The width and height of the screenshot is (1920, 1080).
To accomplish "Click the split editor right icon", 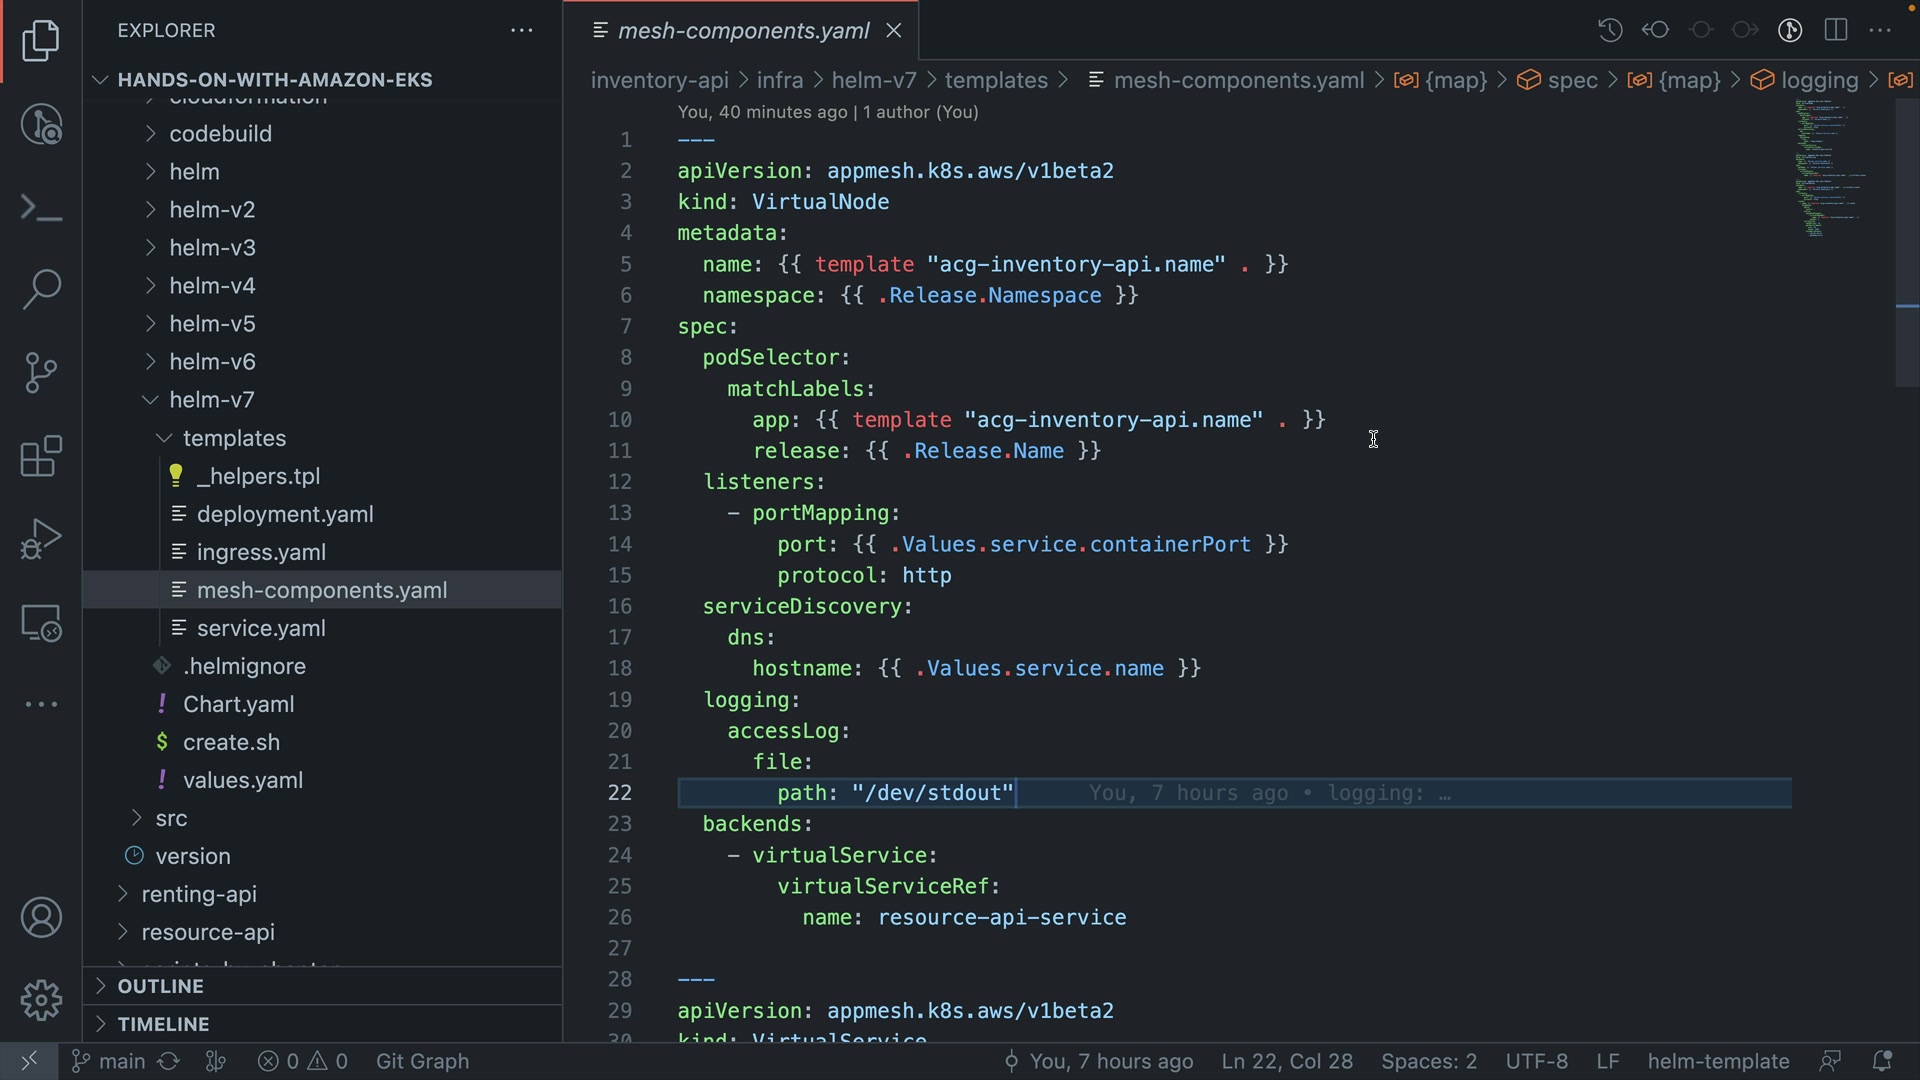I will [1836, 30].
